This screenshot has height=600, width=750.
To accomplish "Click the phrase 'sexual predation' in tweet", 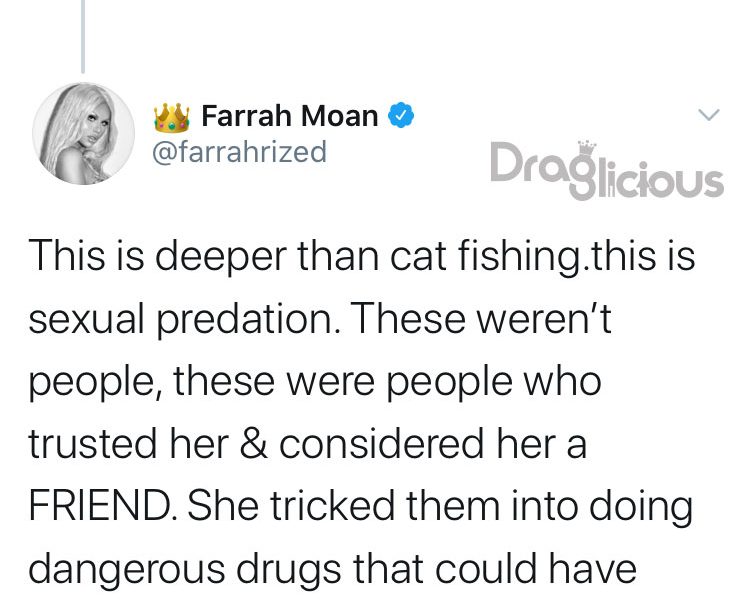I will click(x=180, y=320).
